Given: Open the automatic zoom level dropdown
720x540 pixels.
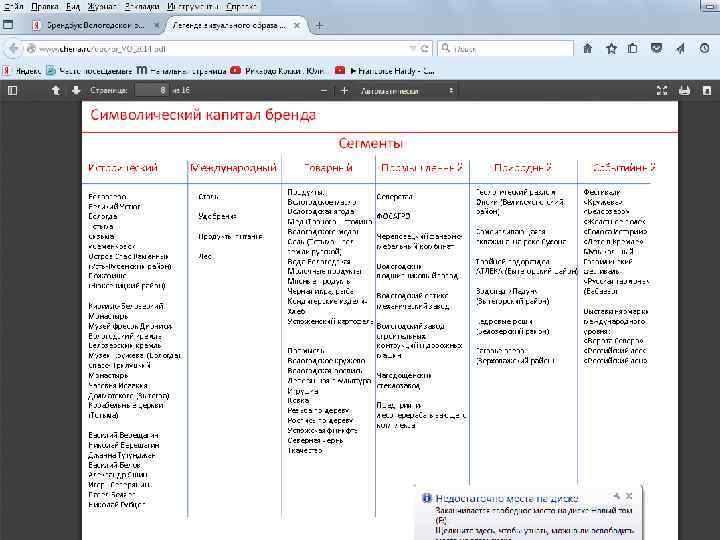Looking at the screenshot, I should (x=407, y=91).
